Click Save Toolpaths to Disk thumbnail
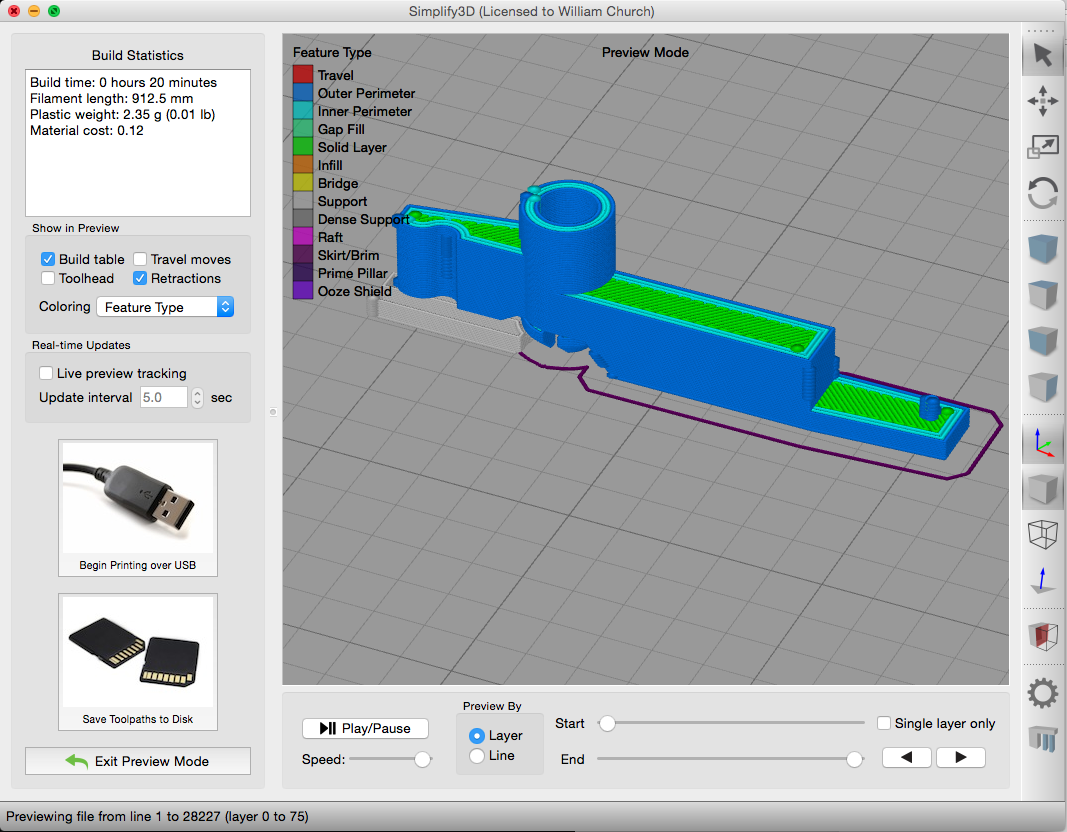Image resolution: width=1067 pixels, height=832 pixels. pos(138,660)
